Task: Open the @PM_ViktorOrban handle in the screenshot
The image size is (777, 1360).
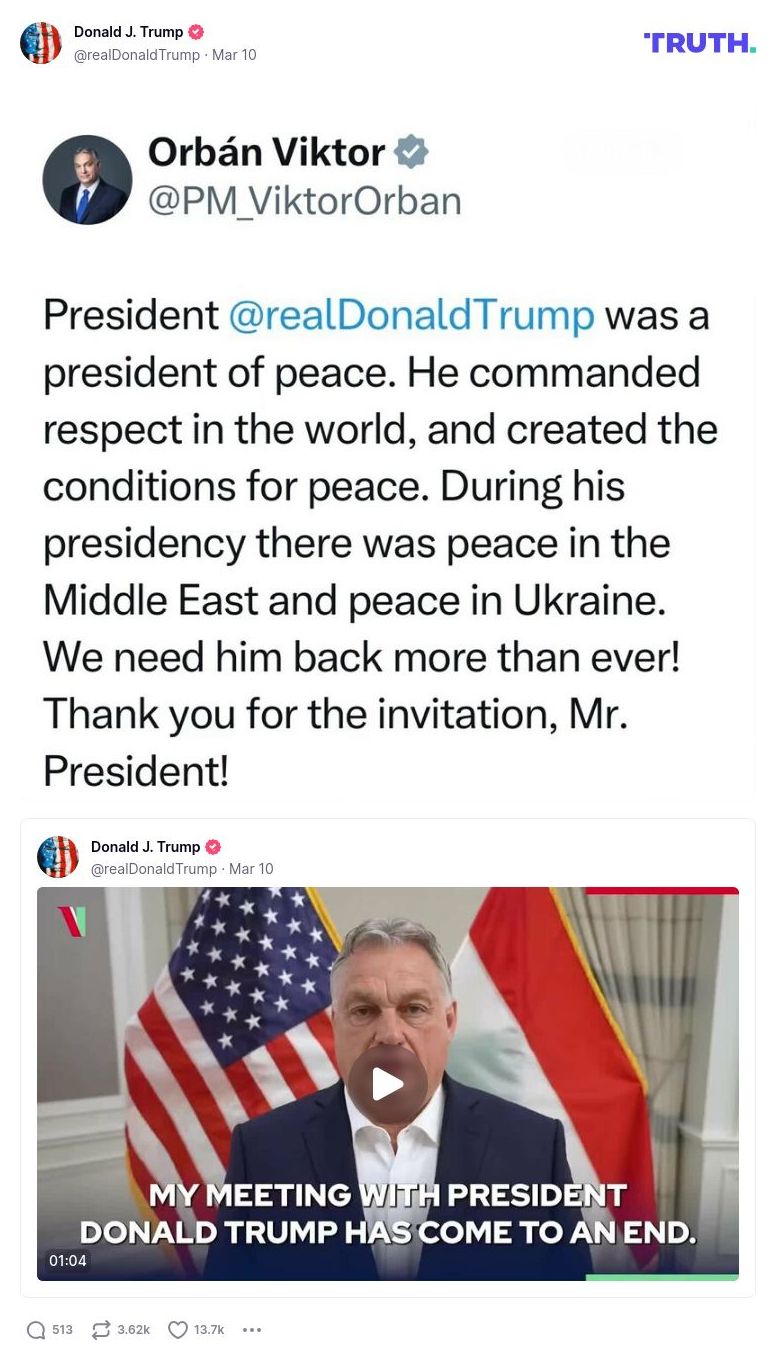Action: pos(306,201)
